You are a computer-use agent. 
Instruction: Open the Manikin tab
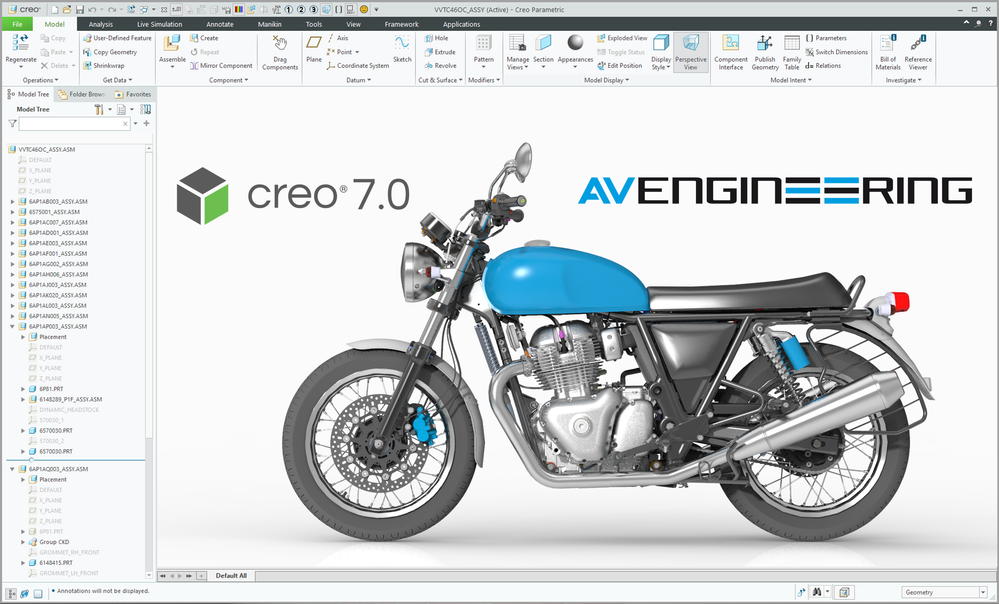(270, 24)
